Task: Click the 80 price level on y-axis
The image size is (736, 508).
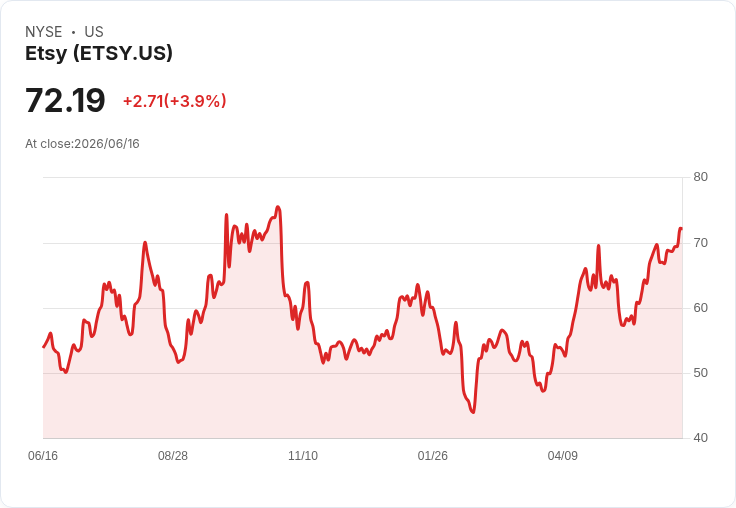Action: coord(700,177)
